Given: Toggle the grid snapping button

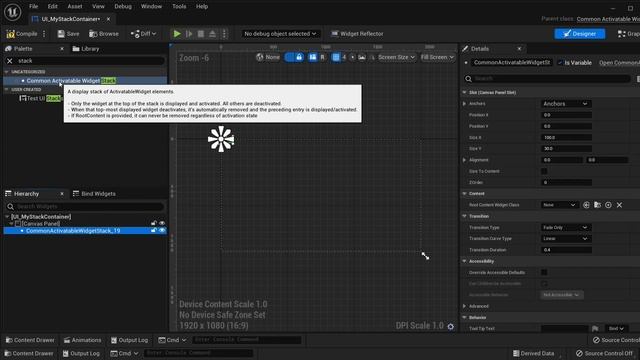Looking at the screenshot, I should tap(336, 58).
